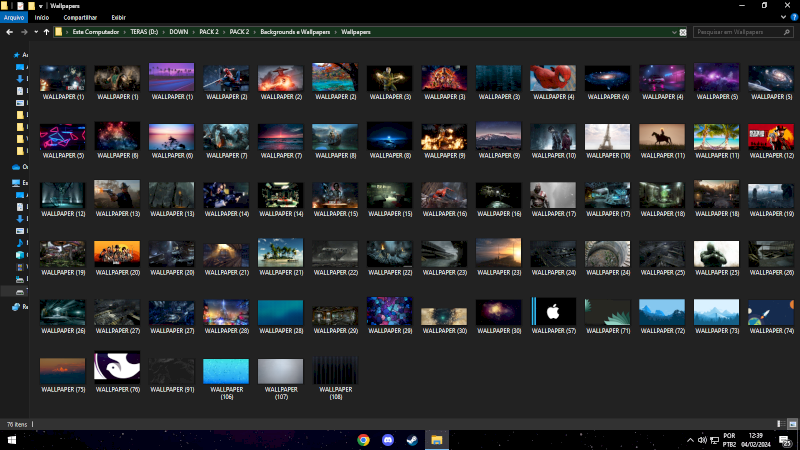Select WALLPAPER (75) sunset thumbnail
Screen dimensions: 800x450
[63, 370]
